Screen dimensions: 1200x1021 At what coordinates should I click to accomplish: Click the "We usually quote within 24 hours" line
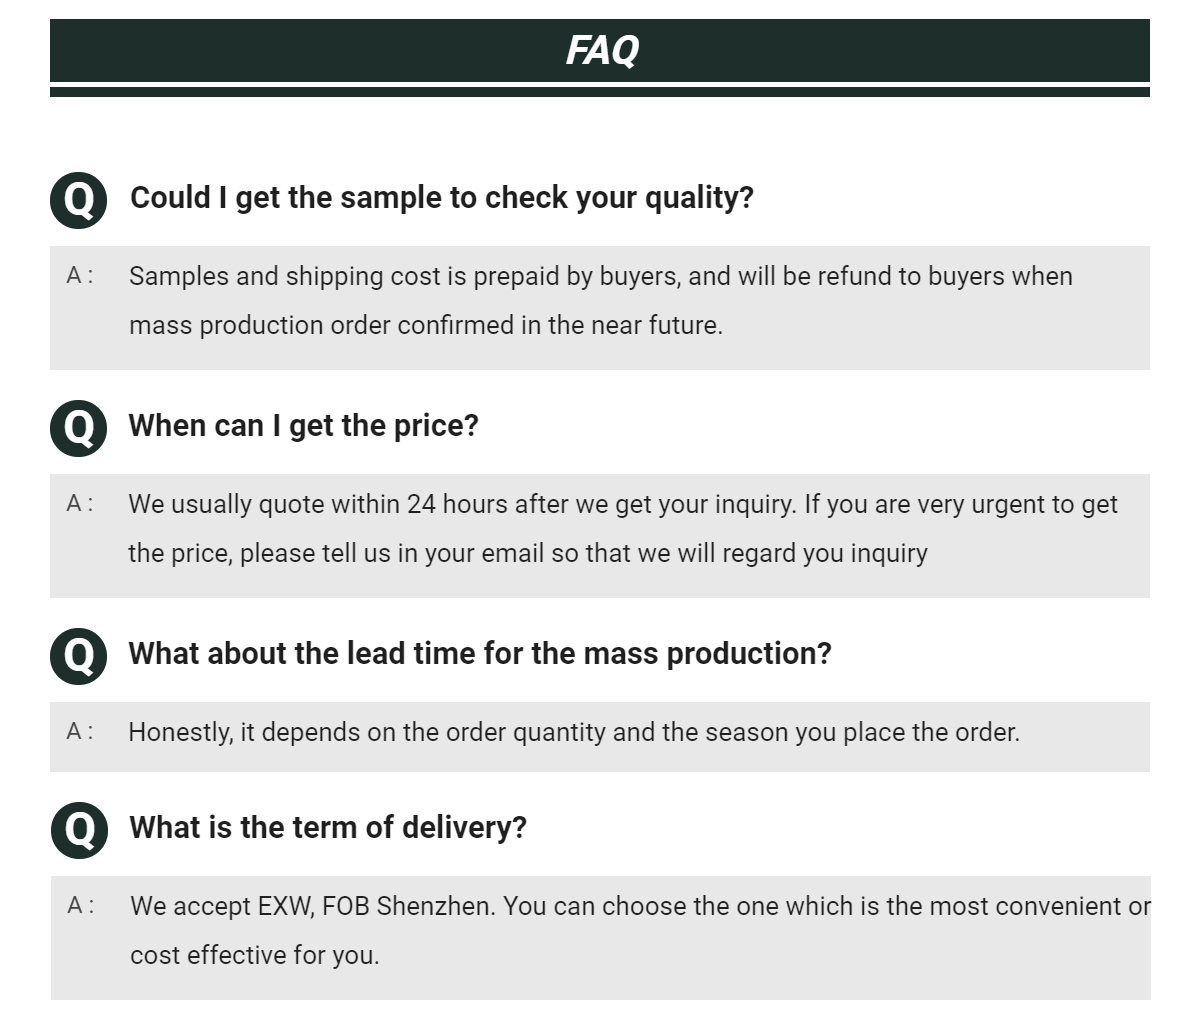pyautogui.click(x=622, y=505)
